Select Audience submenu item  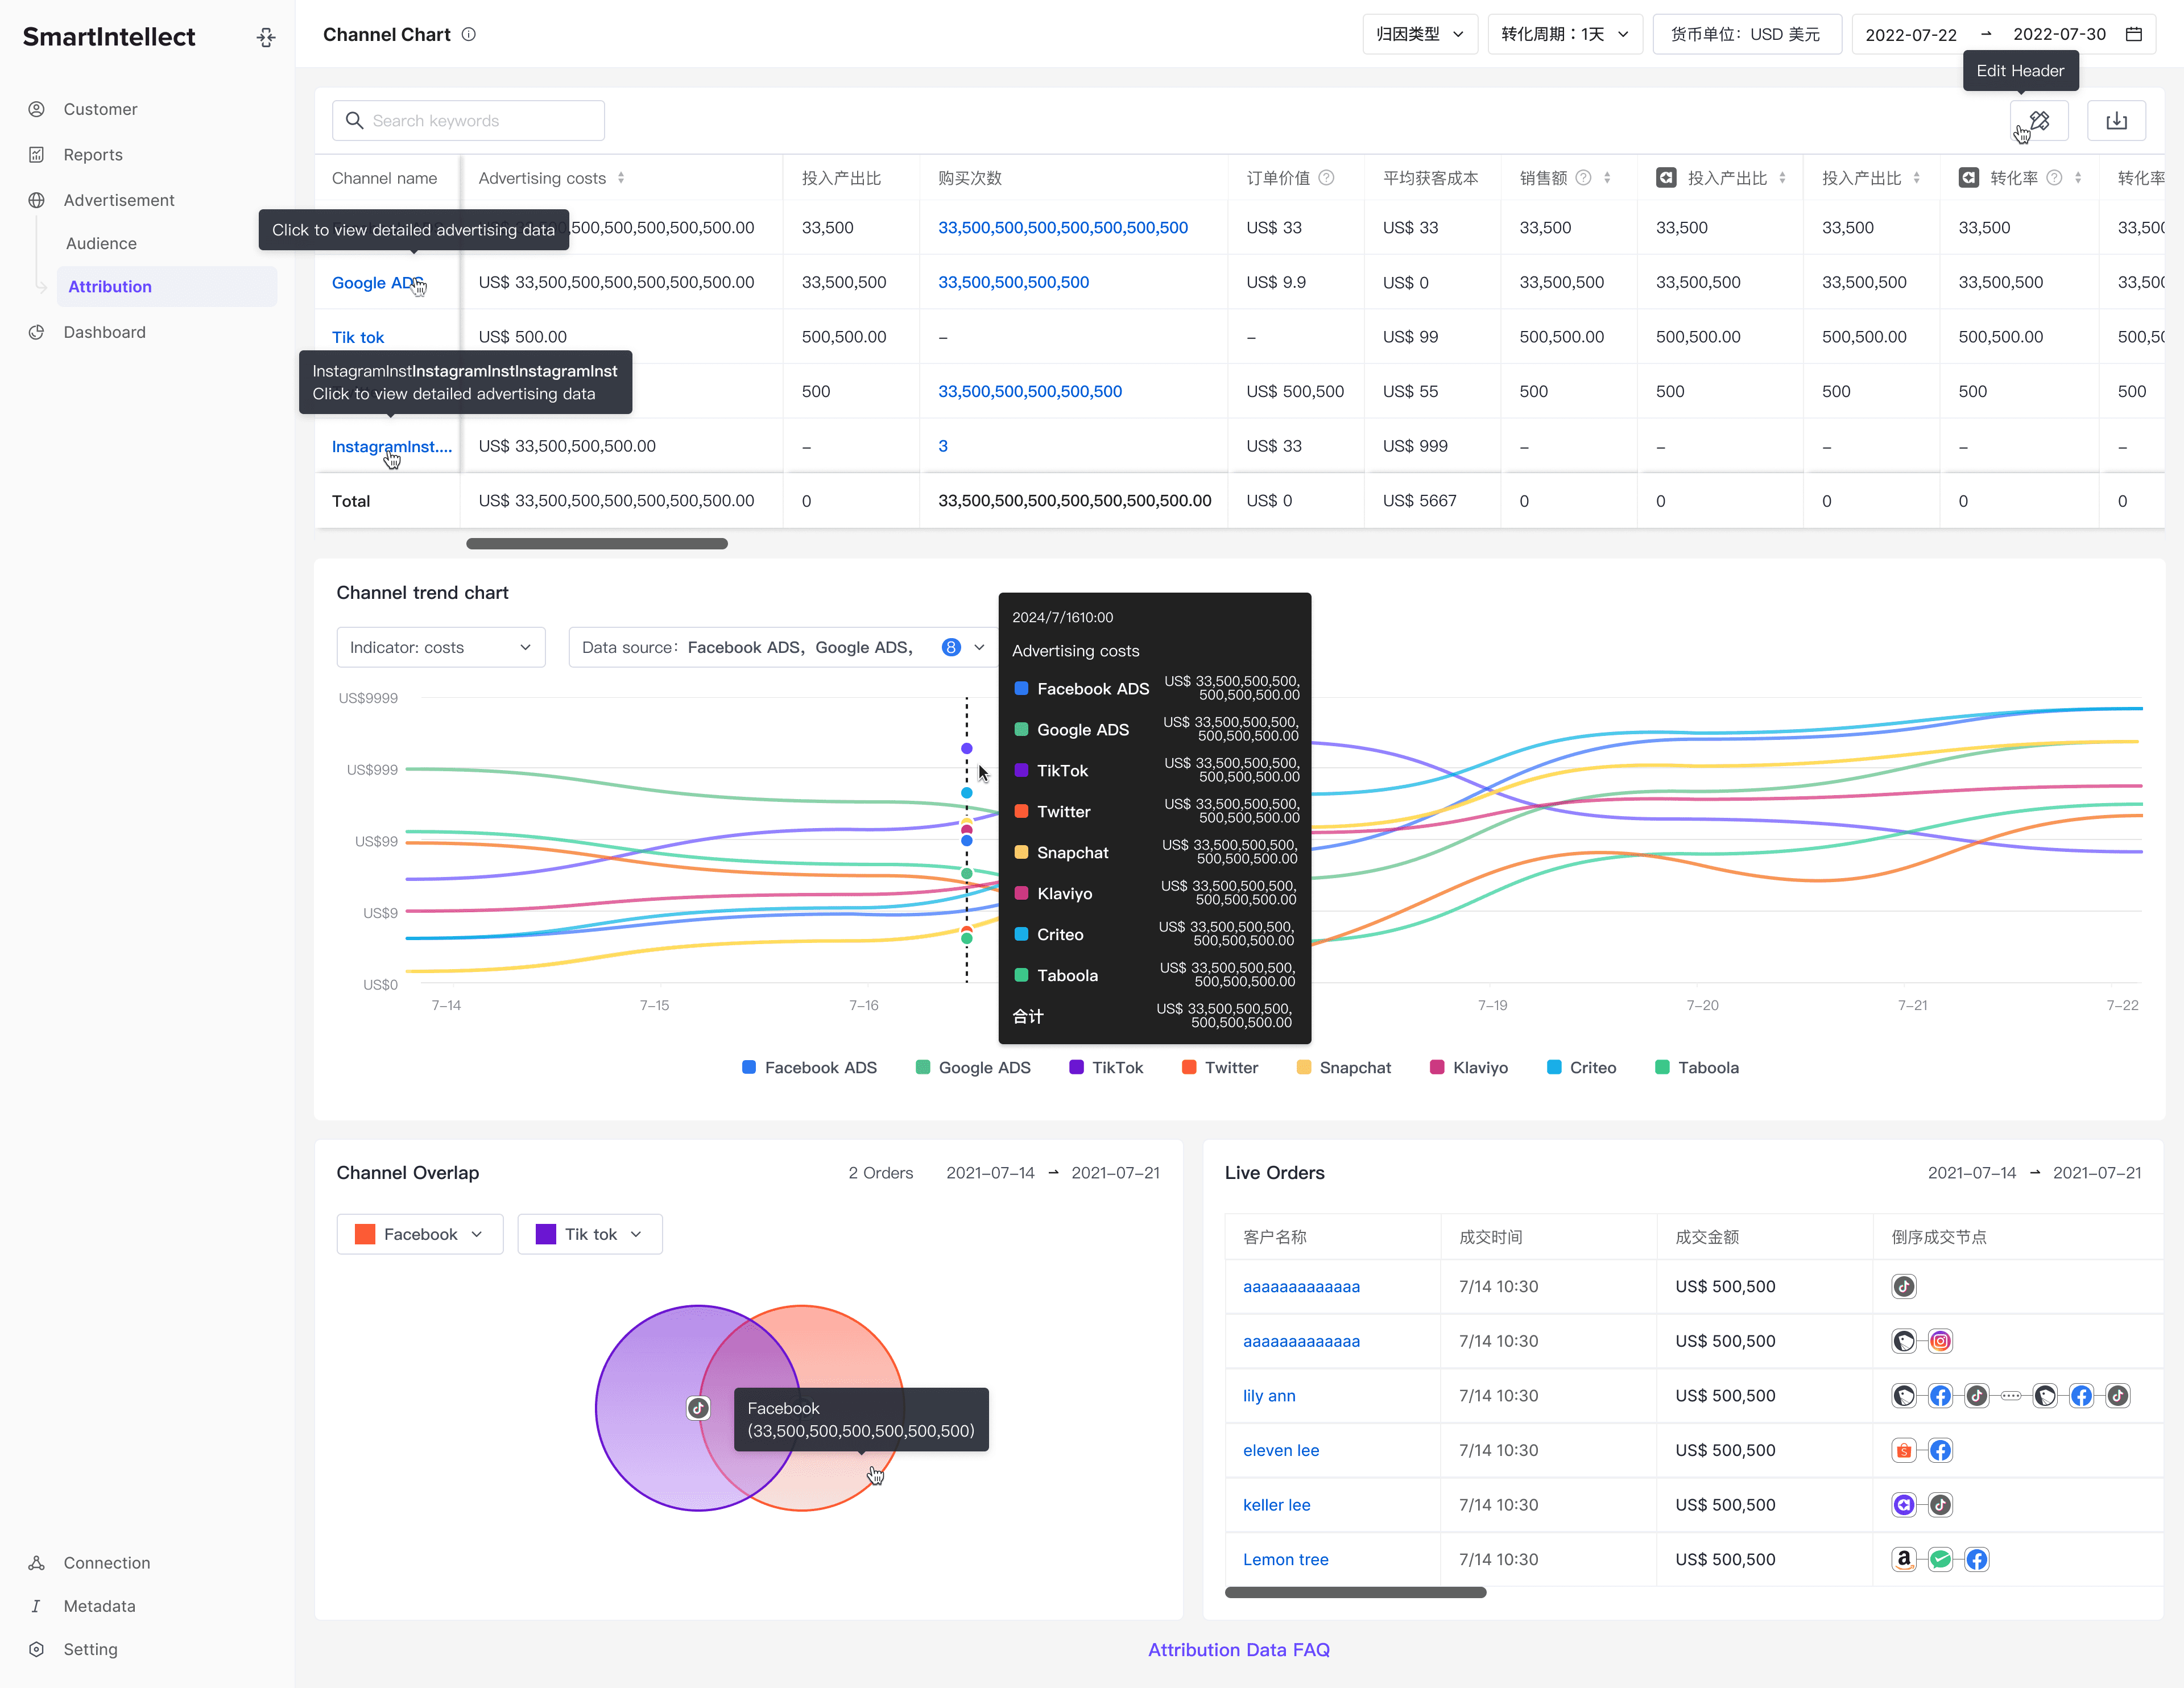pos(101,243)
